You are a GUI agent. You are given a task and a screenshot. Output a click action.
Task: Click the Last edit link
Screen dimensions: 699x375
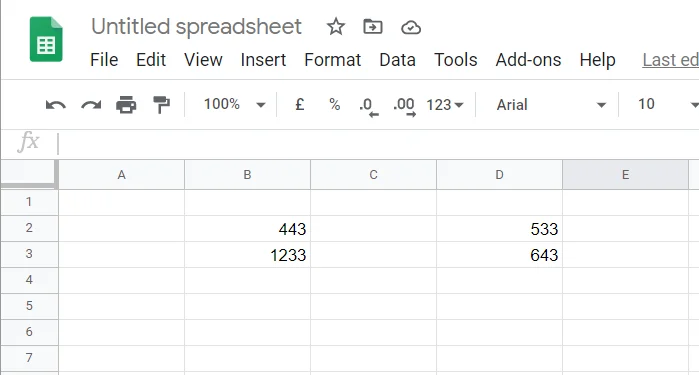pos(670,60)
